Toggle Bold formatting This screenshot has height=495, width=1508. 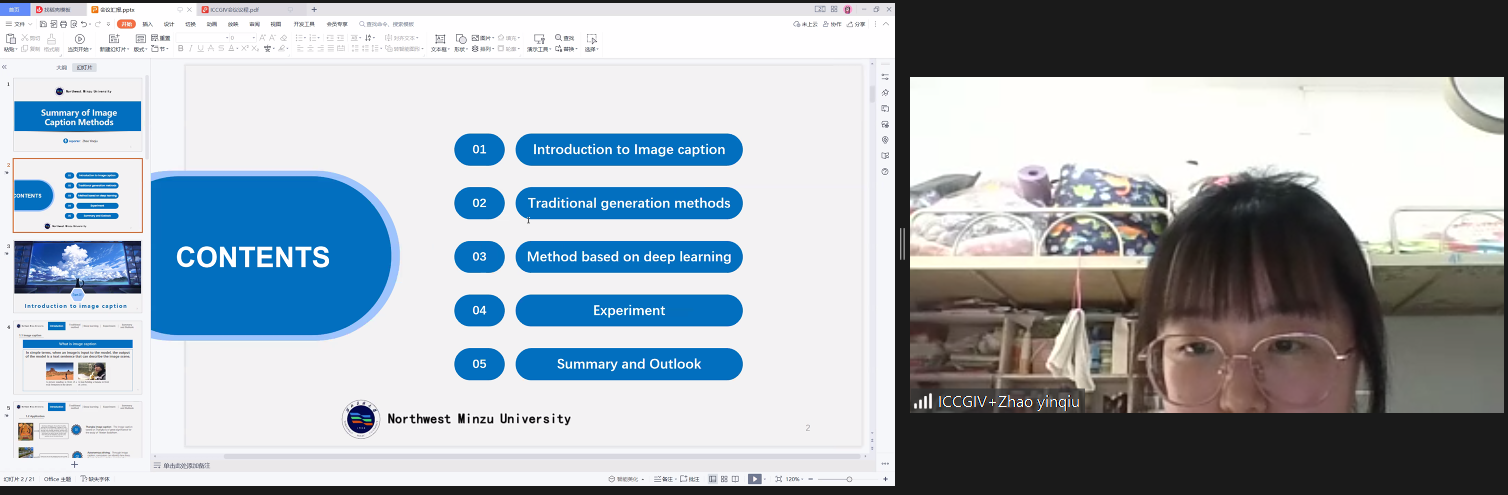[180, 48]
